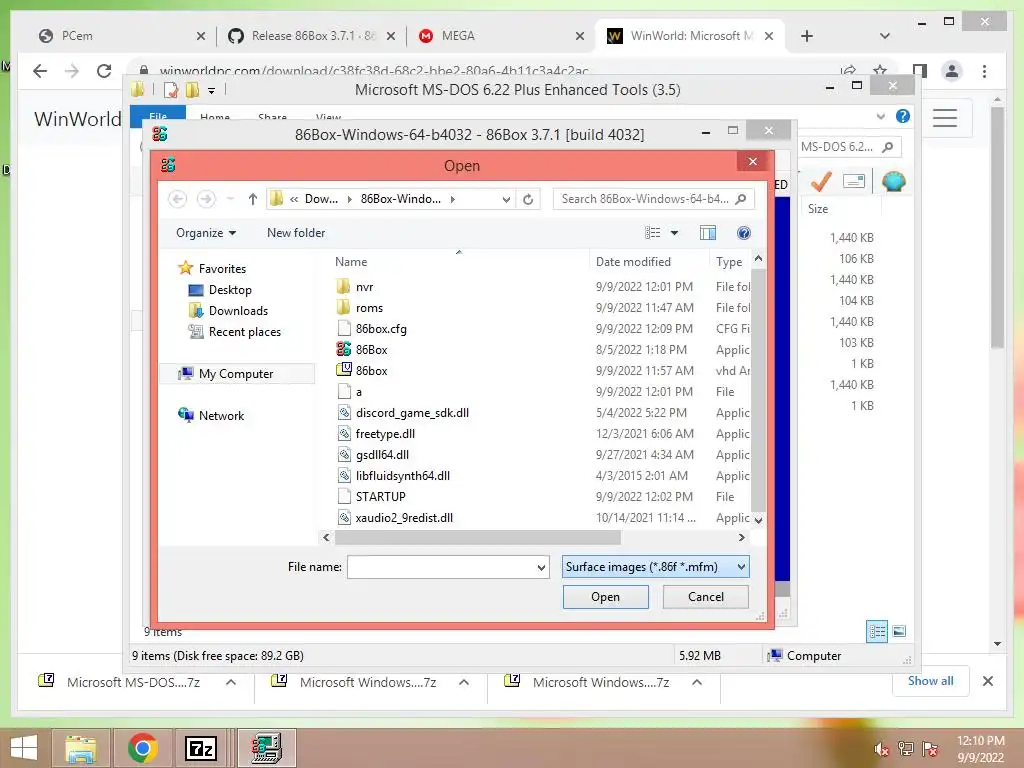The image size is (1024, 768).
Task: Open the view options dropdown arrow
Action: [x=675, y=232]
